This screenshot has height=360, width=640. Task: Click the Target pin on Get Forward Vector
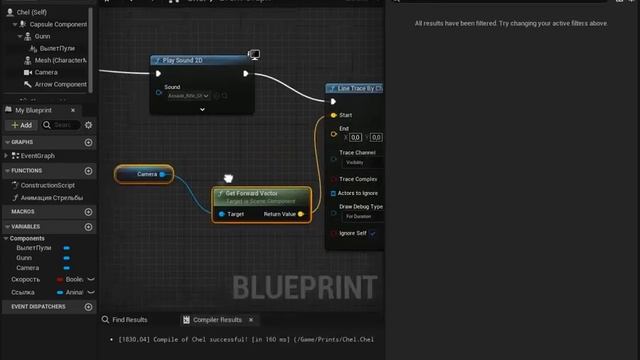tap(222, 214)
